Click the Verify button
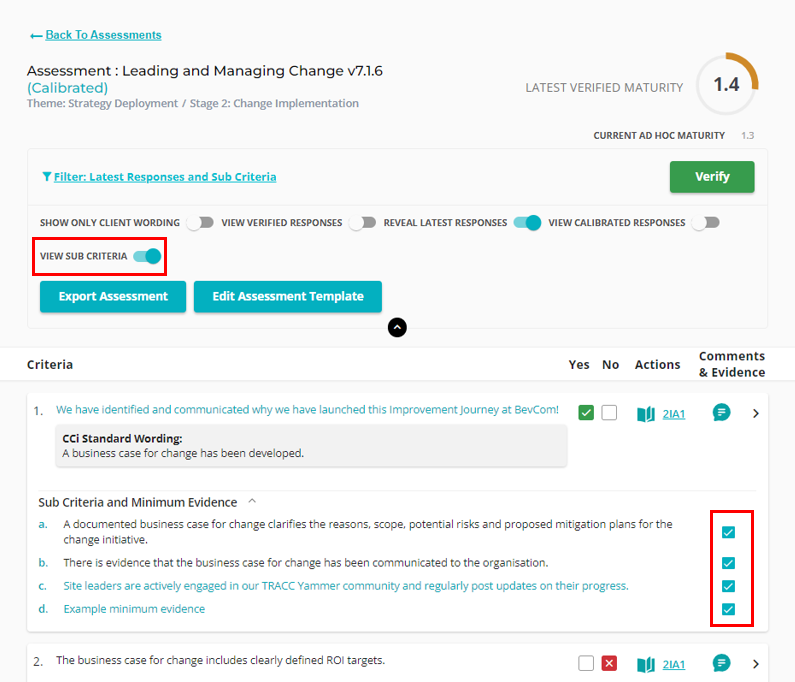 (x=711, y=176)
